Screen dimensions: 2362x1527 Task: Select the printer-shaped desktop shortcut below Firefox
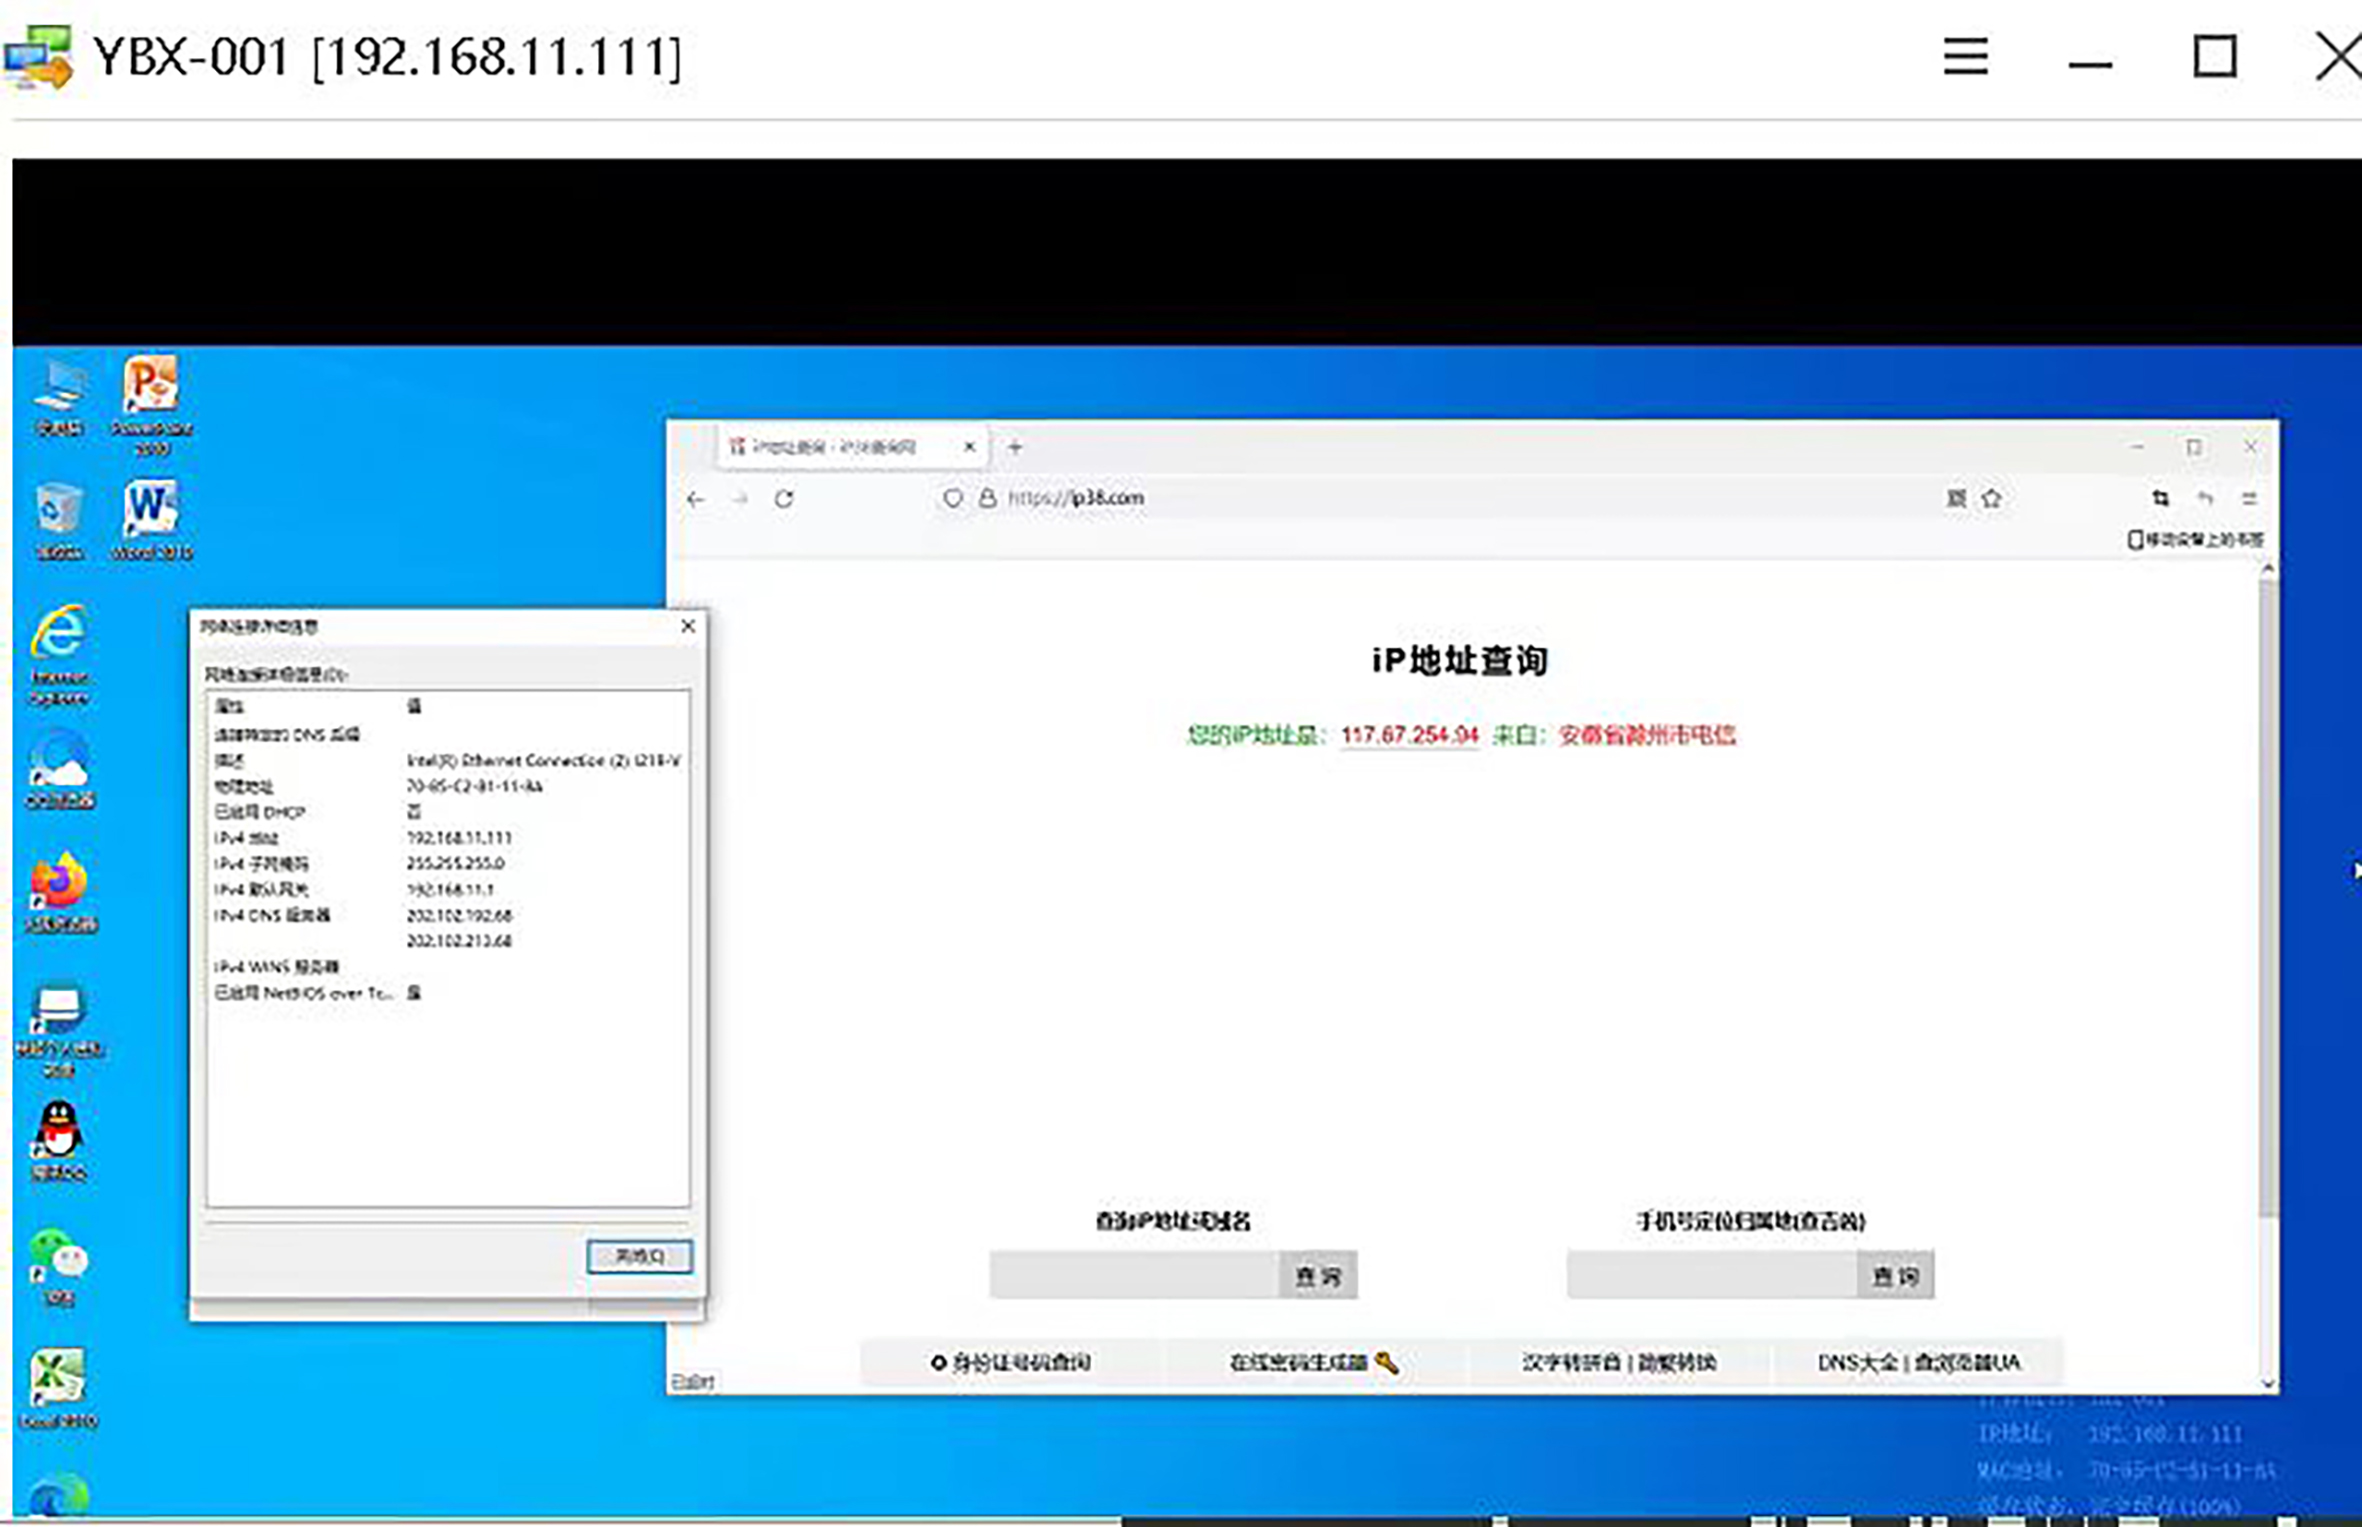point(59,1030)
